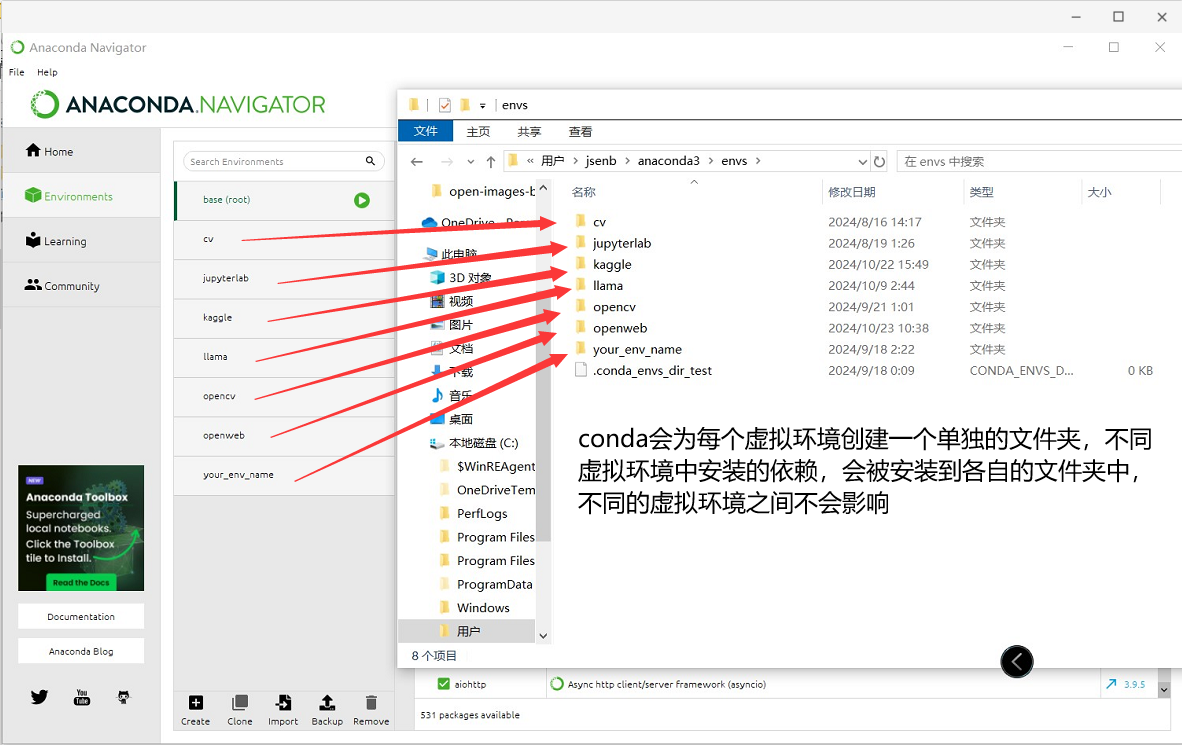Open the YouTube icon link
Screen dimensions: 1182x745
(82, 697)
